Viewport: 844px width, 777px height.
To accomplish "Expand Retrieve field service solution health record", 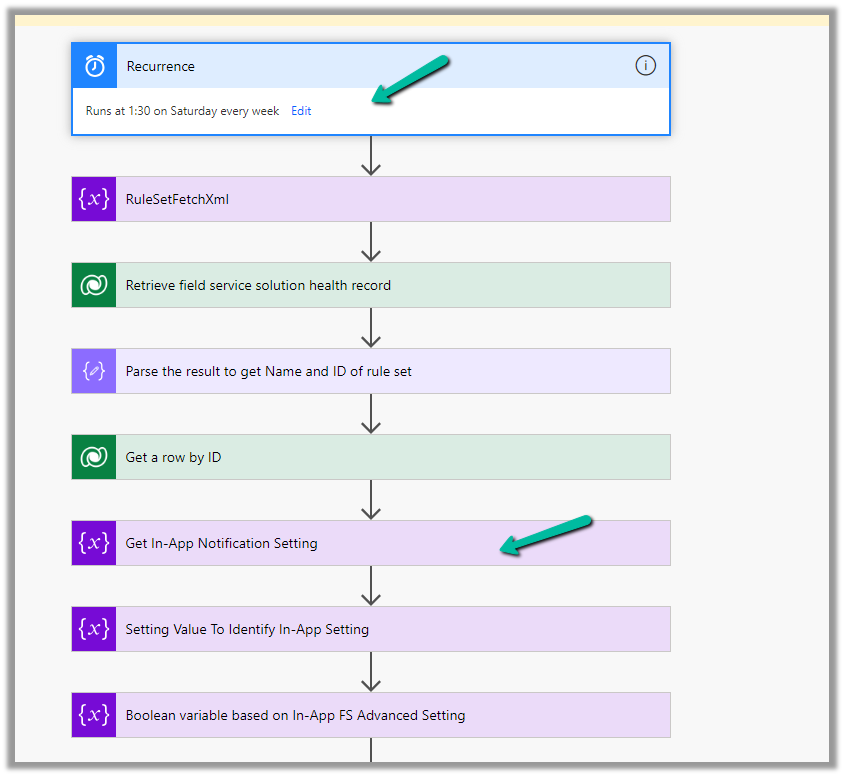I will tap(390, 285).
